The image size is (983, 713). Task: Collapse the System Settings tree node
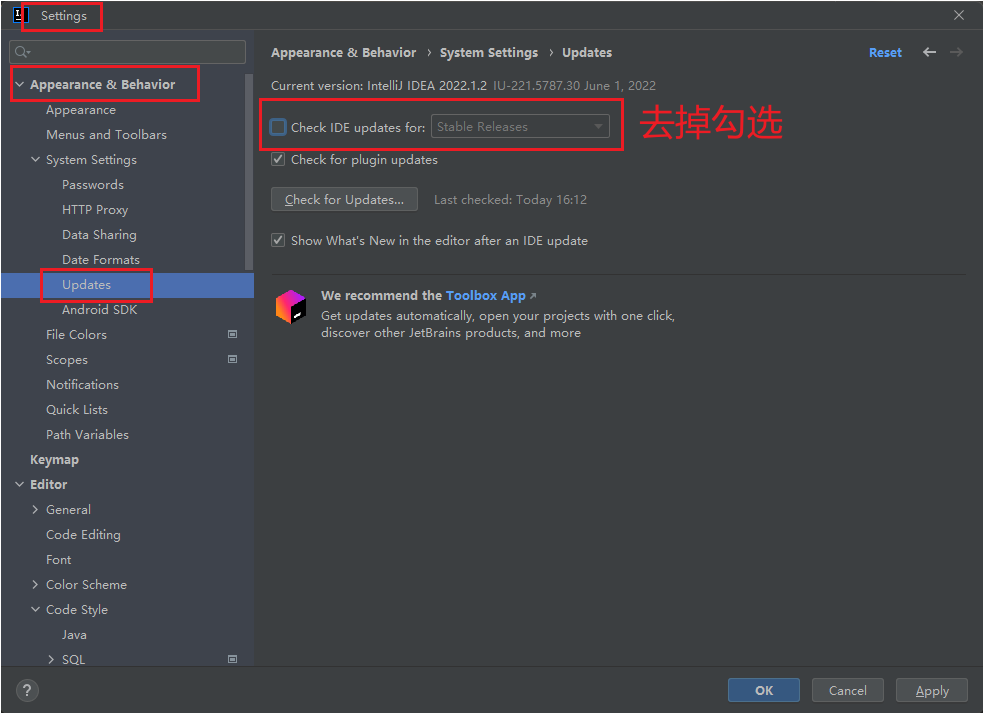pyautogui.click(x=35, y=159)
